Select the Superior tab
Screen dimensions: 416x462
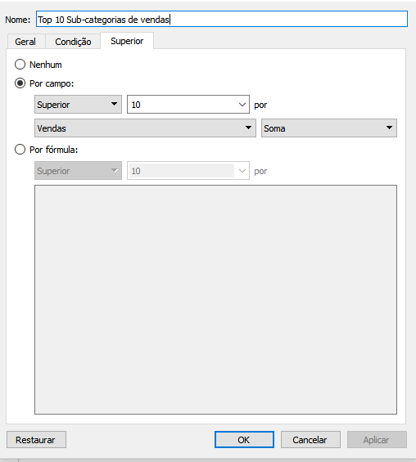click(127, 41)
